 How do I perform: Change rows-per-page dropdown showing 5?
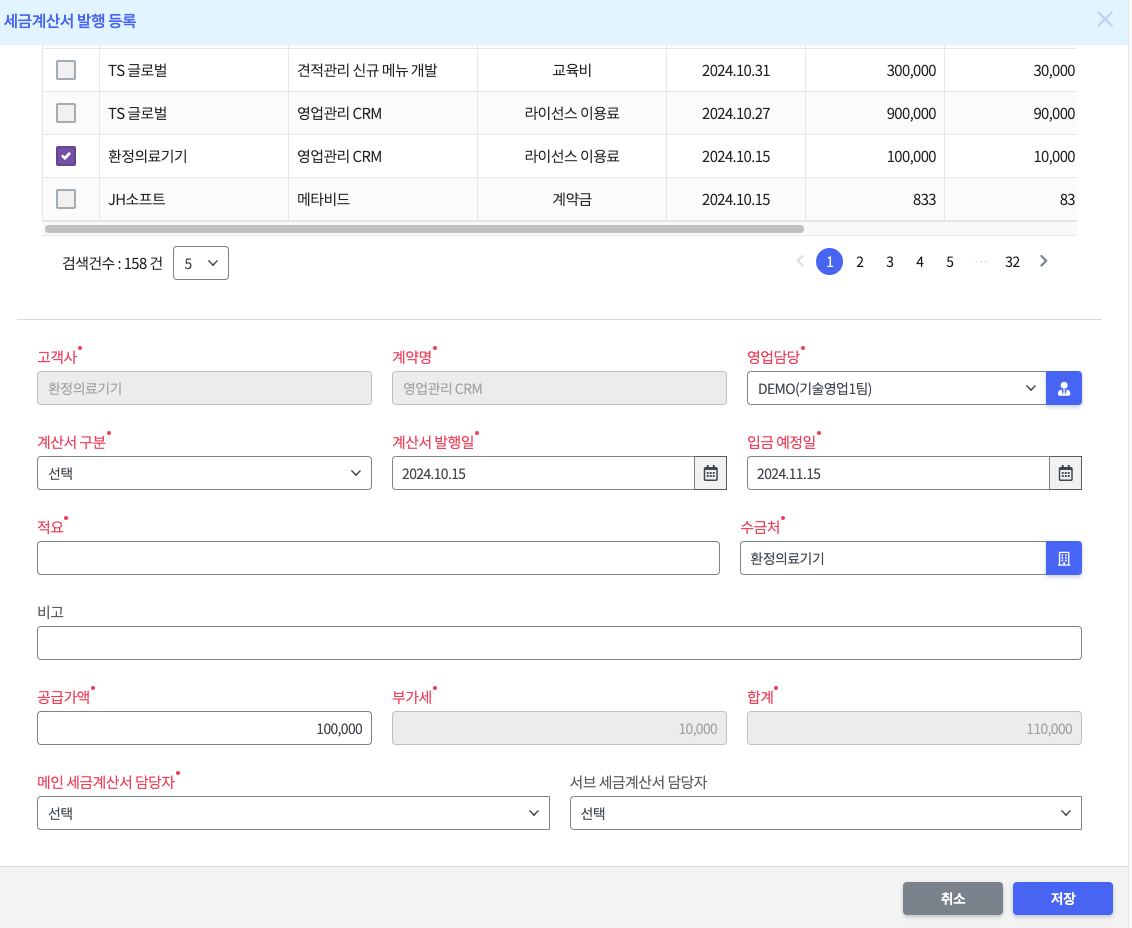[x=200, y=263]
